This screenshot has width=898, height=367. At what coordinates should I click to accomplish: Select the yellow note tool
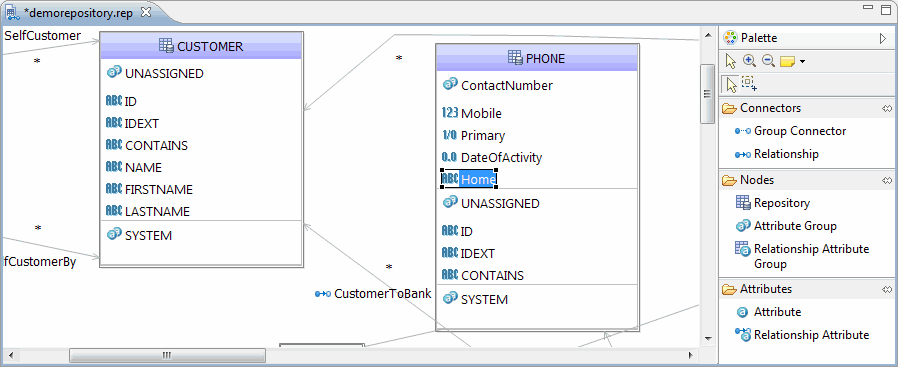click(787, 61)
